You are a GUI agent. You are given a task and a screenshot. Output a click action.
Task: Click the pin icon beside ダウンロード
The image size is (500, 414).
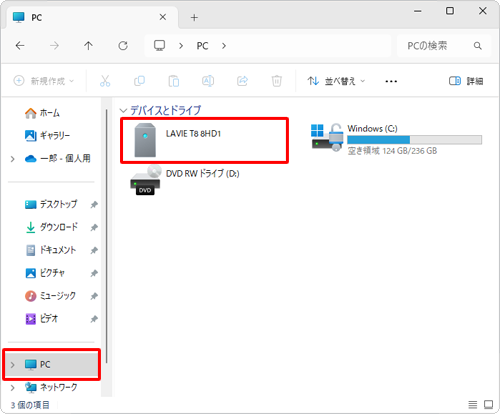point(94,227)
